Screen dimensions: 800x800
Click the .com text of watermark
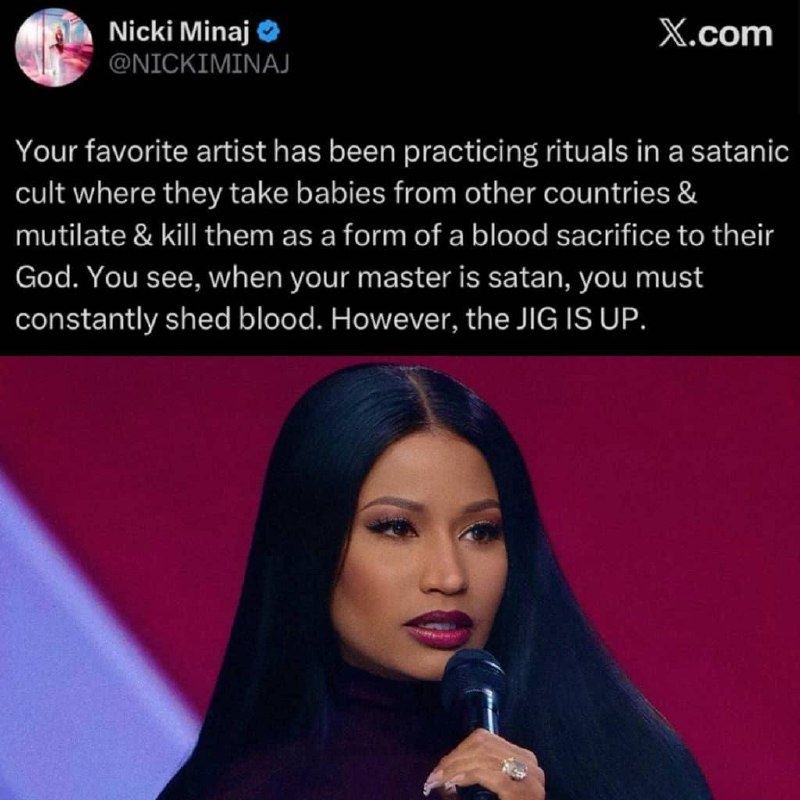point(731,34)
